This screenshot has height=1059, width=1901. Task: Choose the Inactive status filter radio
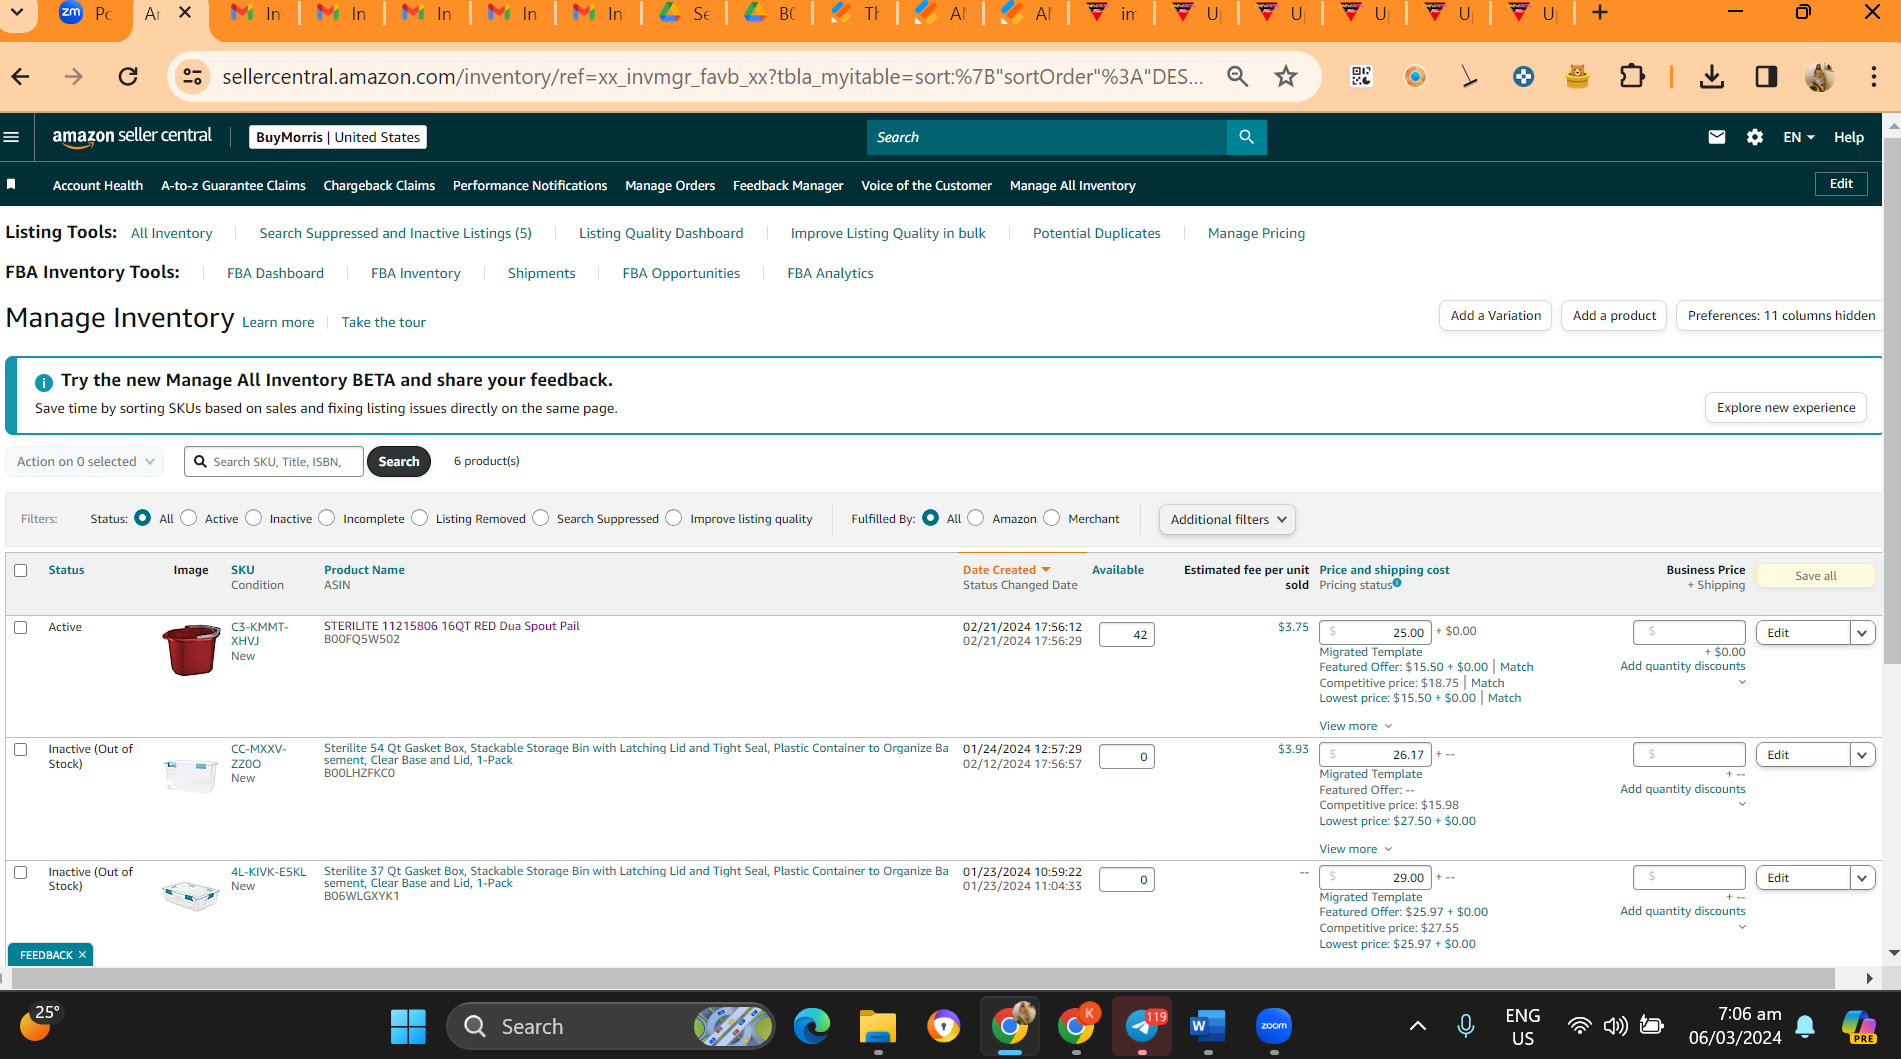tap(254, 518)
